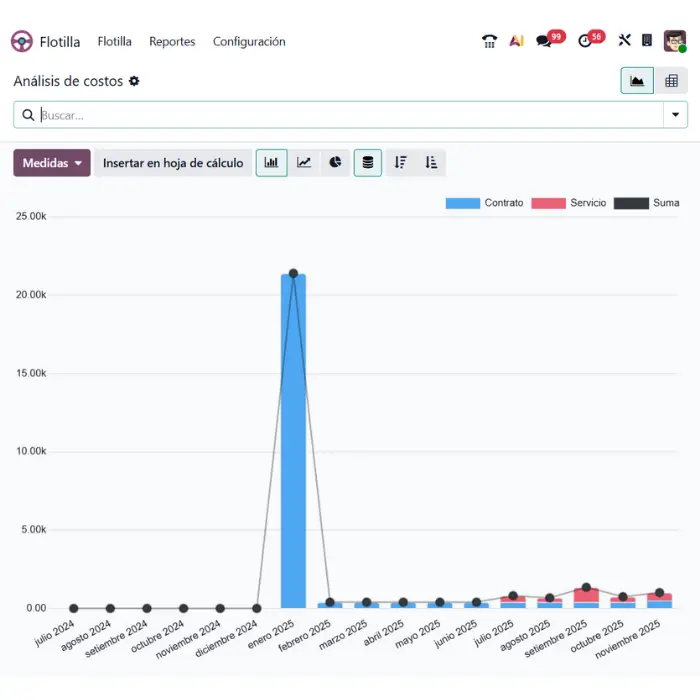Select the bar chart view icon
Image resolution: width=700 pixels, height=700 pixels.
(271, 163)
